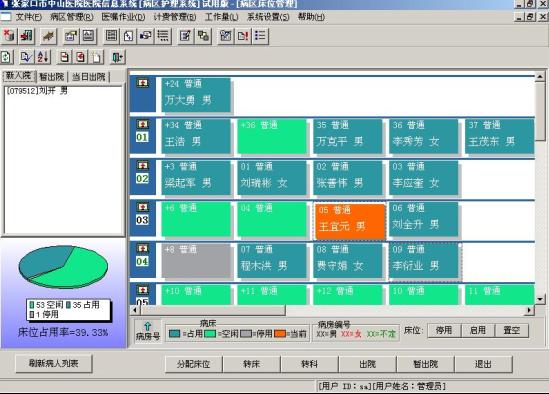Click the green exit door toolbar icon
Image resolution: width=549 pixels, height=394 pixels.
(x=117, y=57)
